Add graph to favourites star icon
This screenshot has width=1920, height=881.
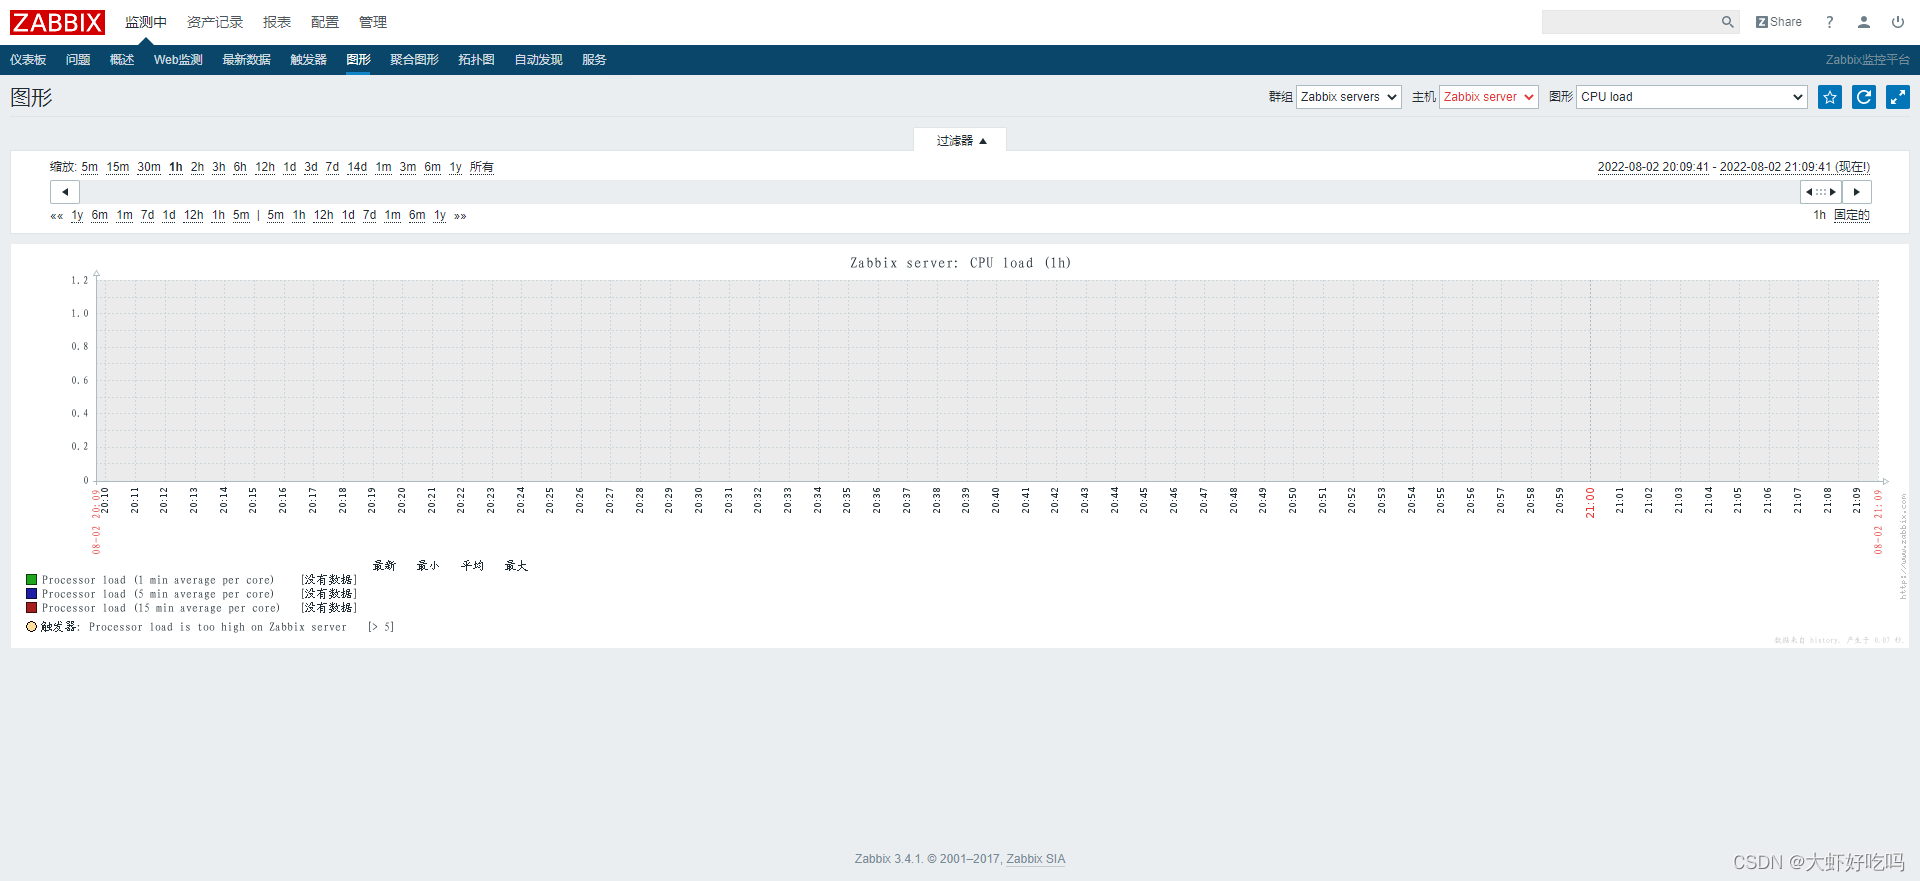click(x=1830, y=97)
